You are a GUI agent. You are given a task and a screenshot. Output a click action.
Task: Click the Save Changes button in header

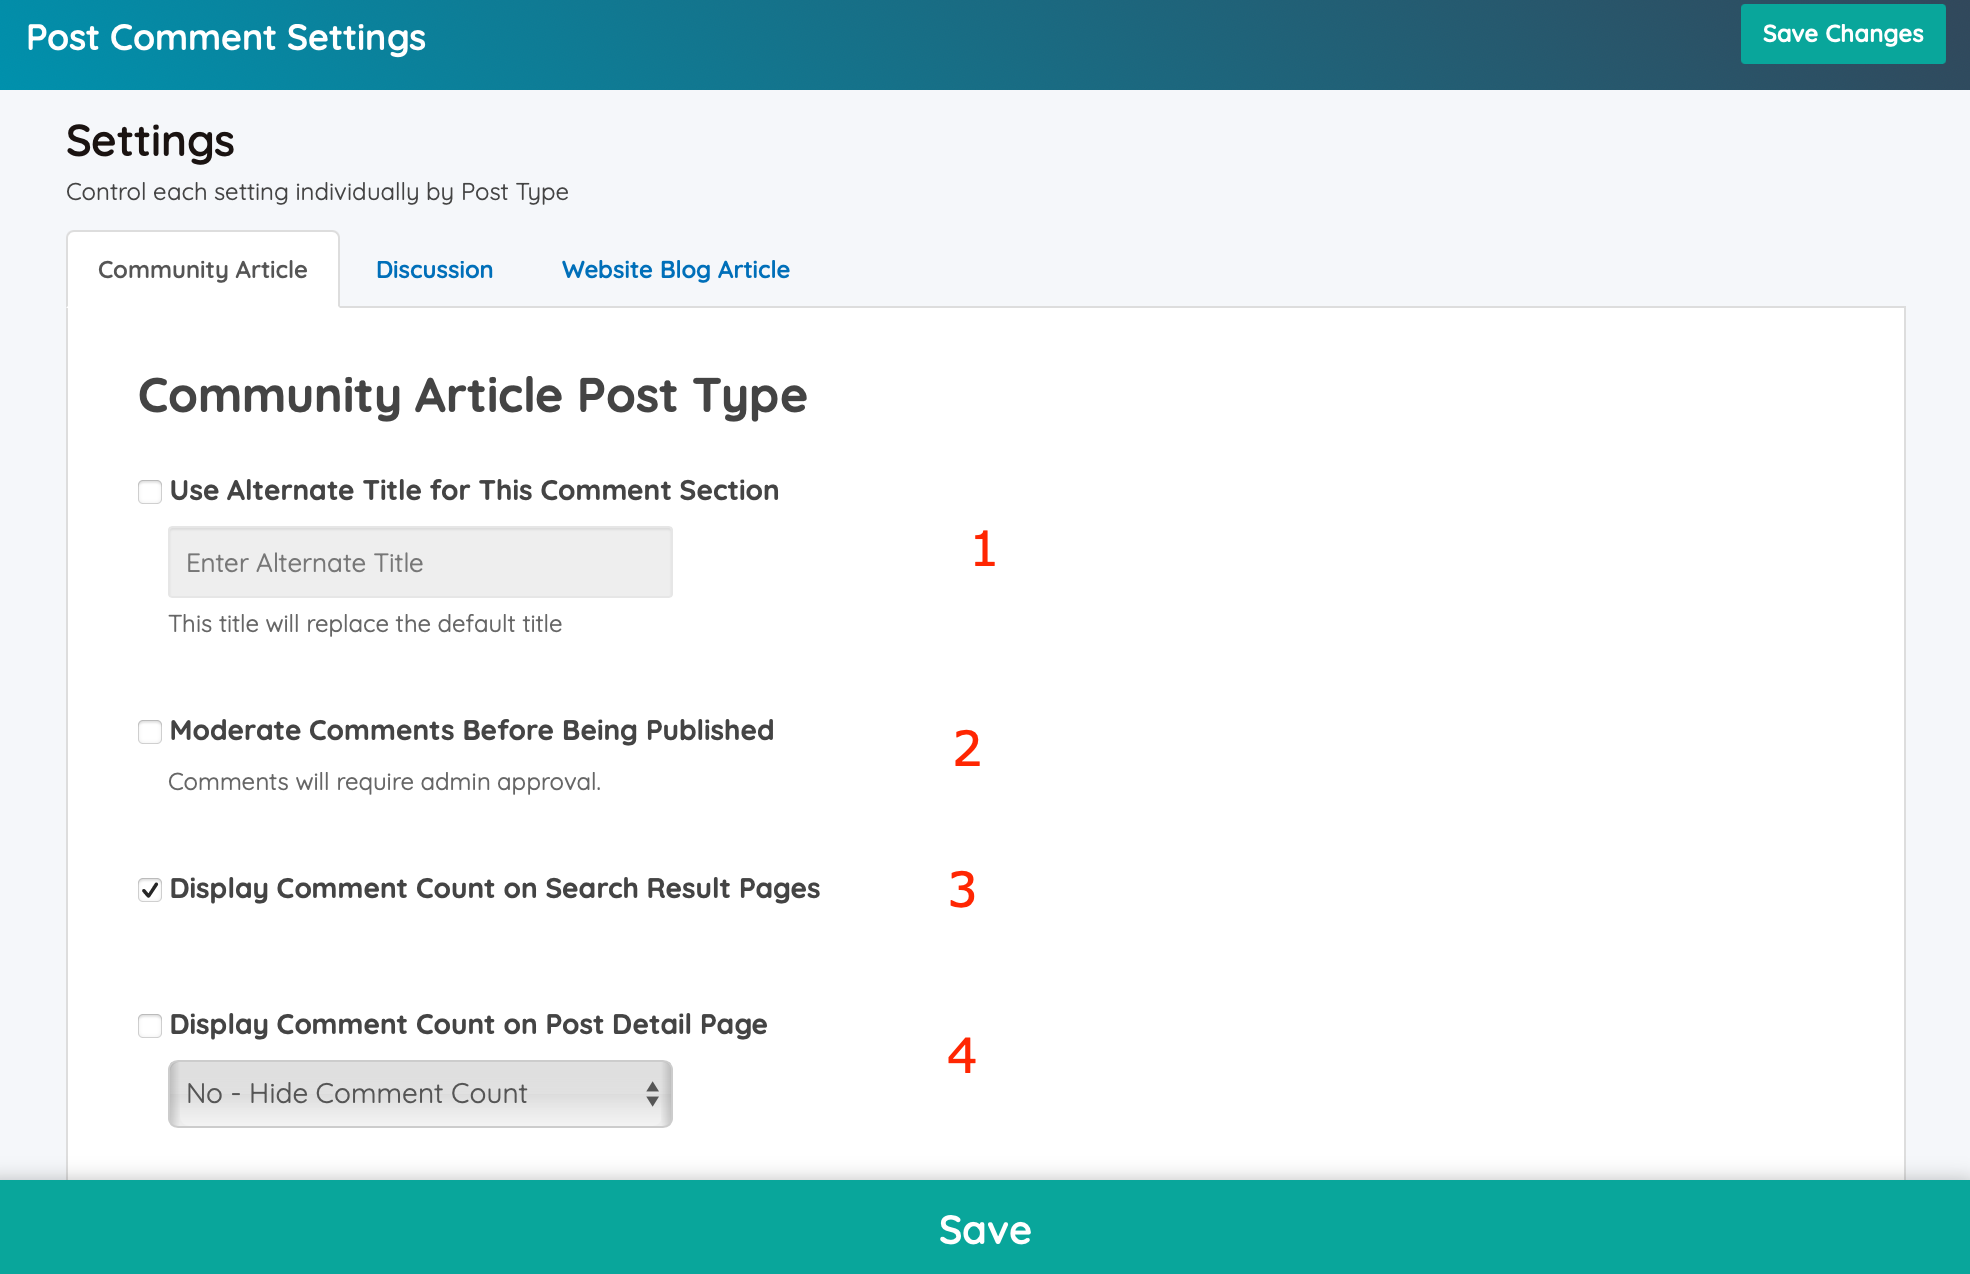click(x=1842, y=34)
